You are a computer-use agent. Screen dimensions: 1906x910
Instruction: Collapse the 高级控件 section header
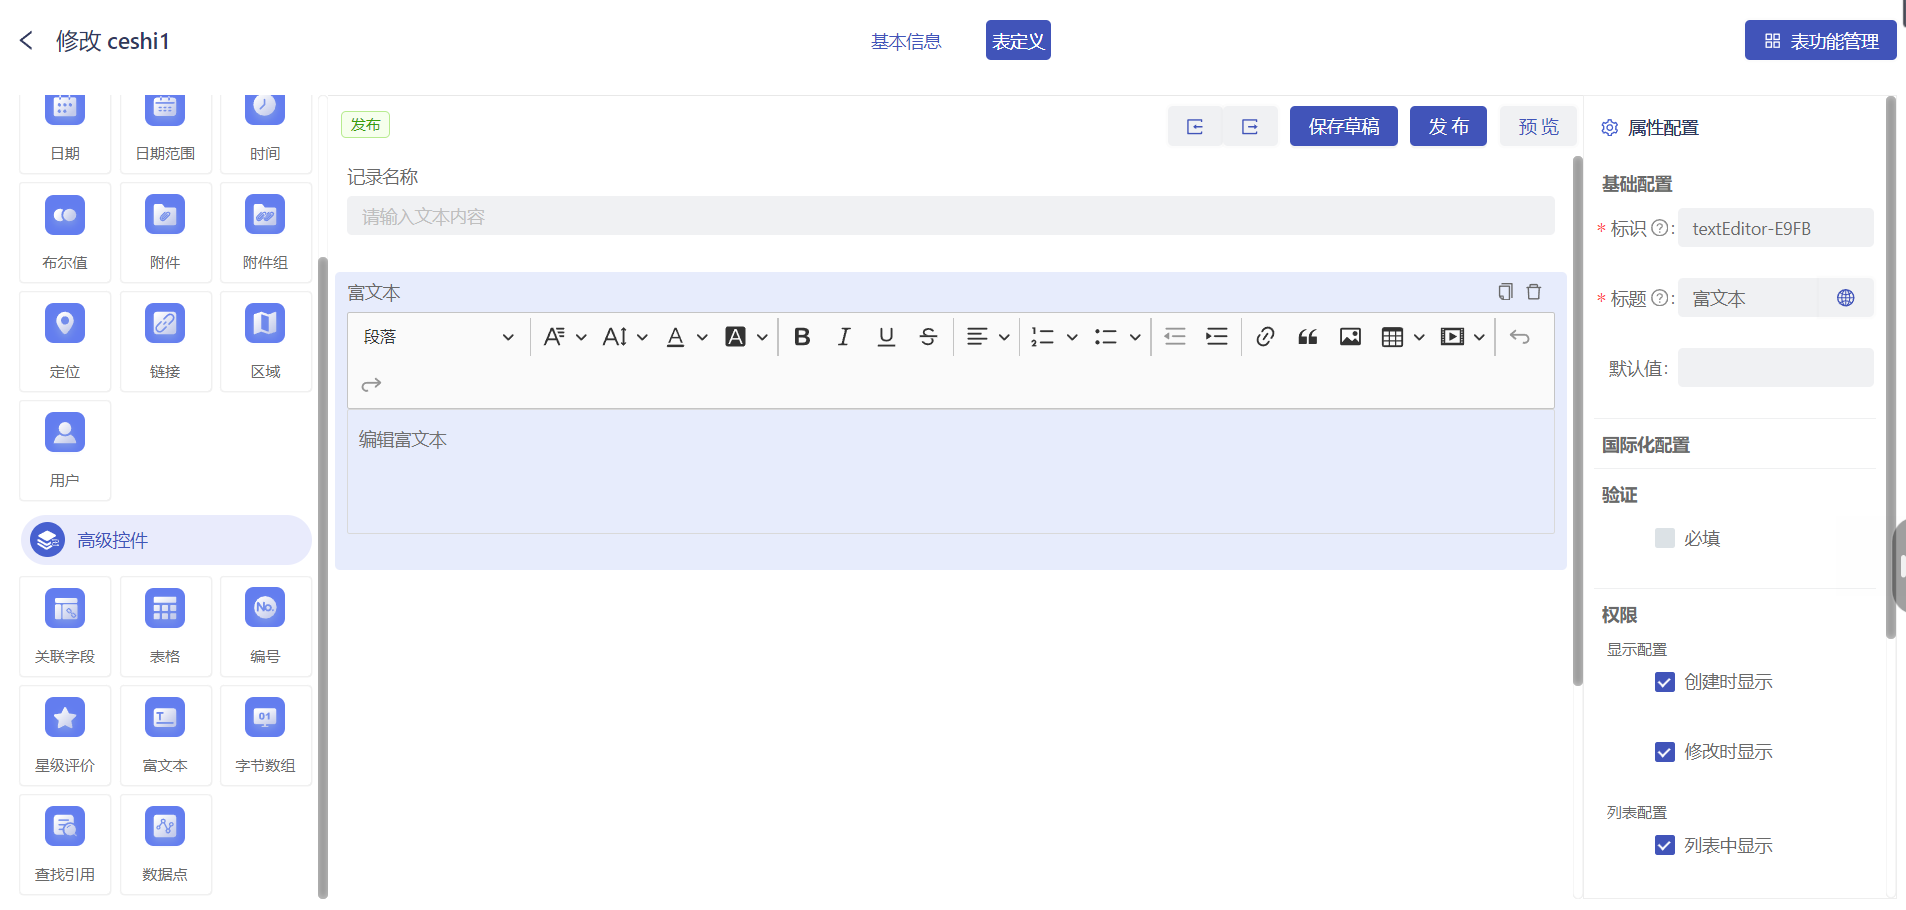coord(166,540)
